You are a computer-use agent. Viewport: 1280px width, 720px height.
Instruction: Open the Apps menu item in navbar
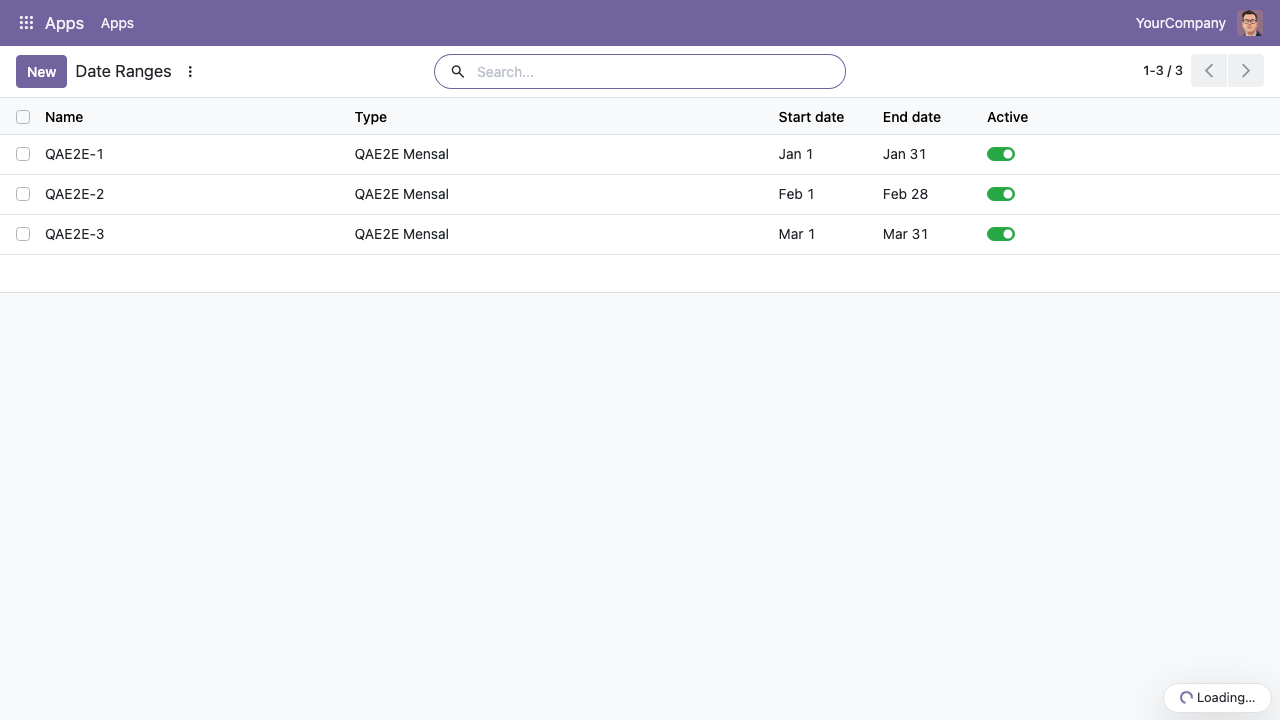pos(117,23)
